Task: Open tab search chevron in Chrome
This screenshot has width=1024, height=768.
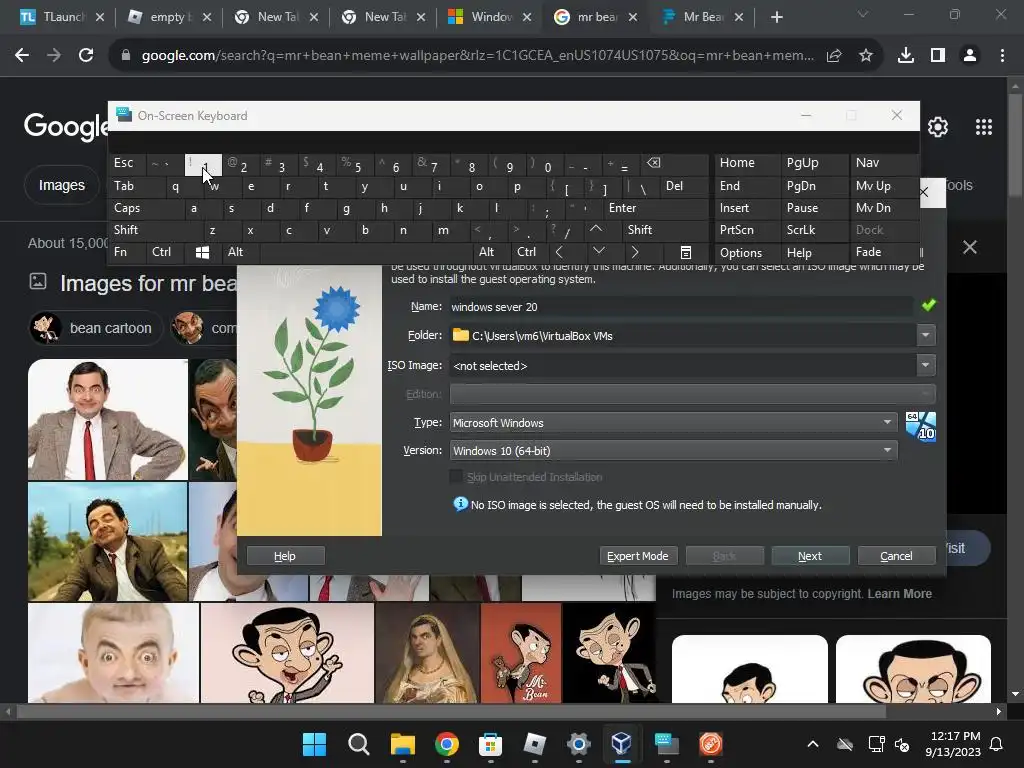Action: pos(862,14)
